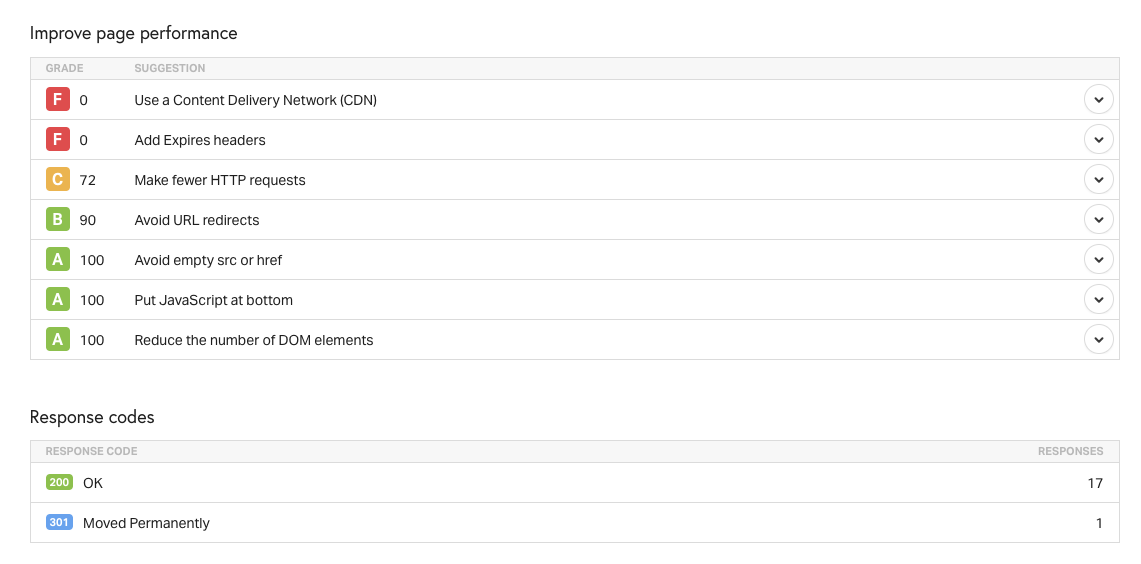
Task: Click the SUGGESTION column header
Action: tap(170, 68)
